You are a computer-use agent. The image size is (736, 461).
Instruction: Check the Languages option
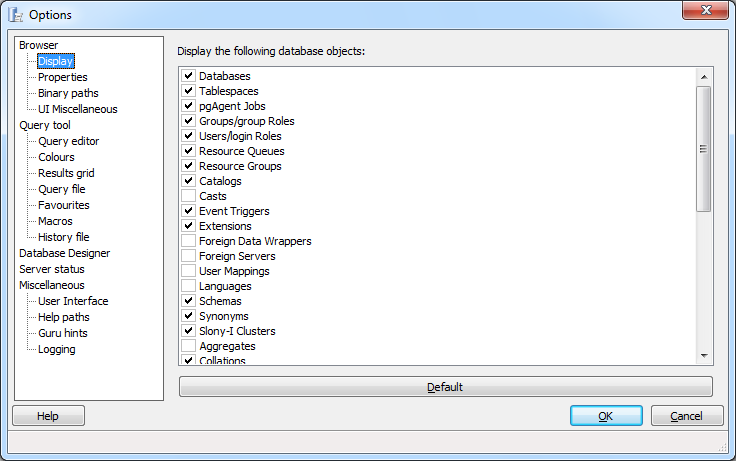(188, 286)
